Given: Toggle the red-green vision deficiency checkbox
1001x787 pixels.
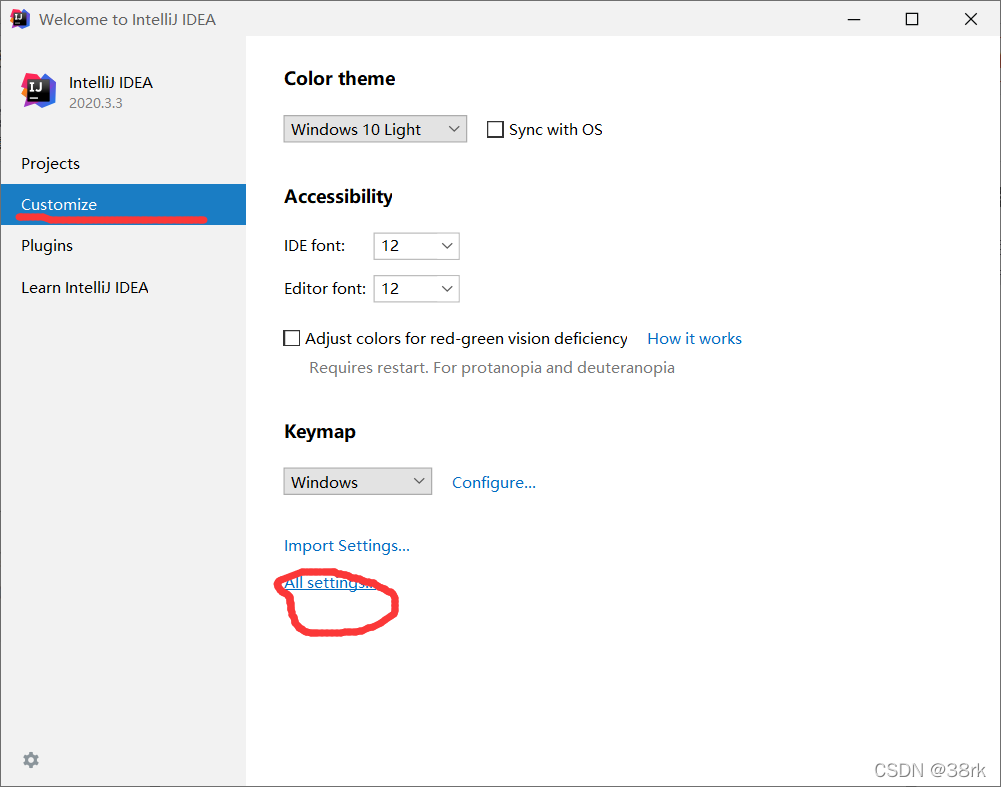Looking at the screenshot, I should click(291, 338).
